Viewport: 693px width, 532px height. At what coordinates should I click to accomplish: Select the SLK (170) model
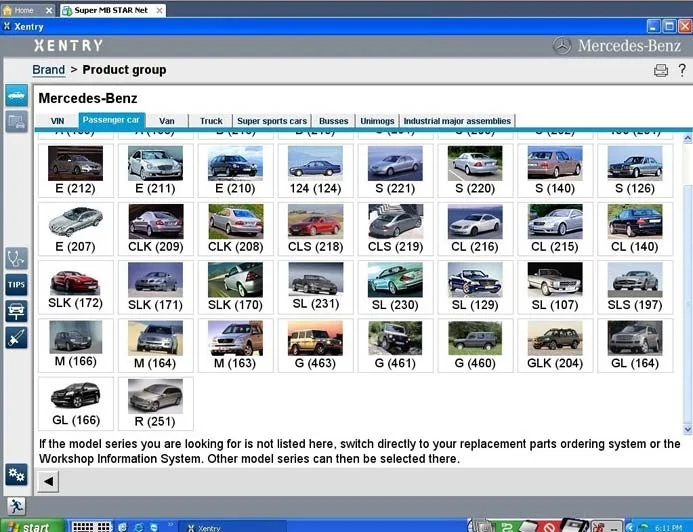236,287
